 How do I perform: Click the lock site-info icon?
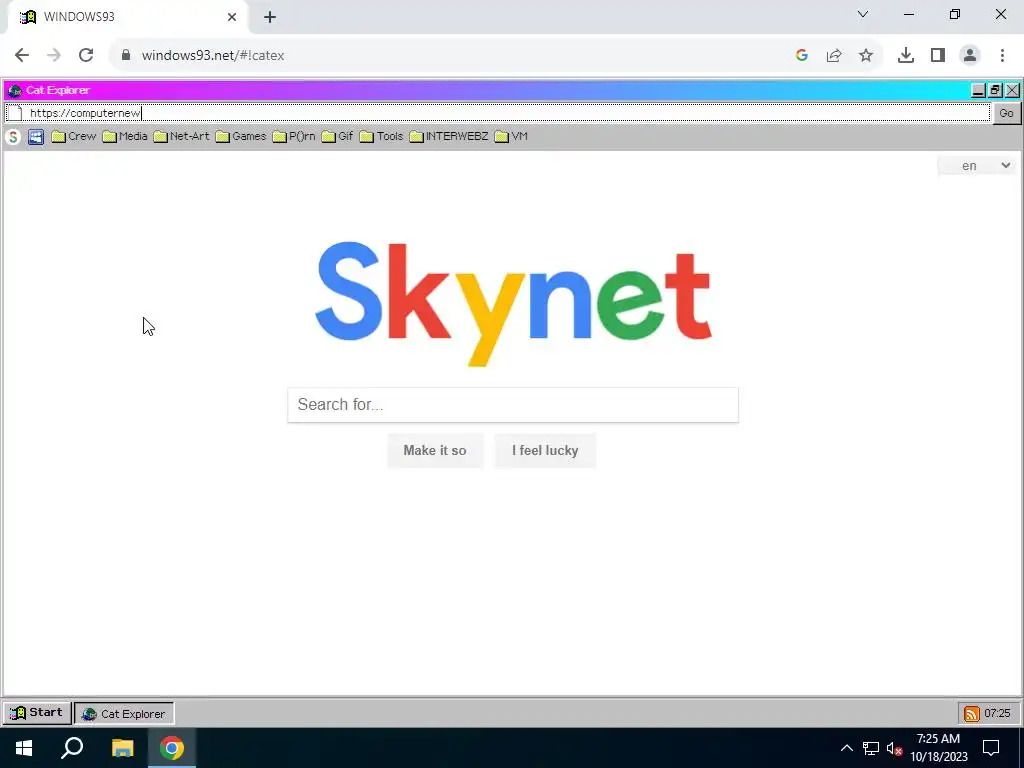126,56
